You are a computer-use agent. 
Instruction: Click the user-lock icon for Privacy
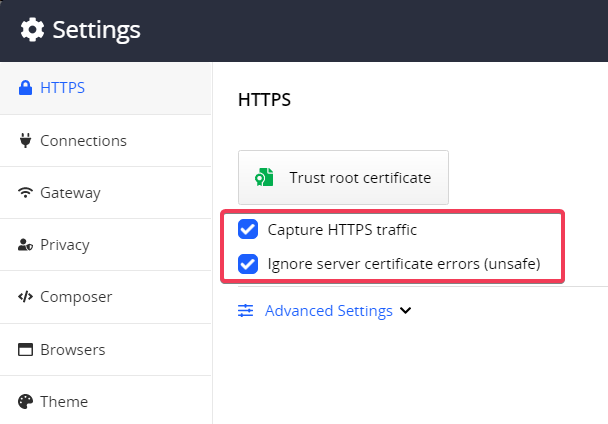tap(26, 245)
